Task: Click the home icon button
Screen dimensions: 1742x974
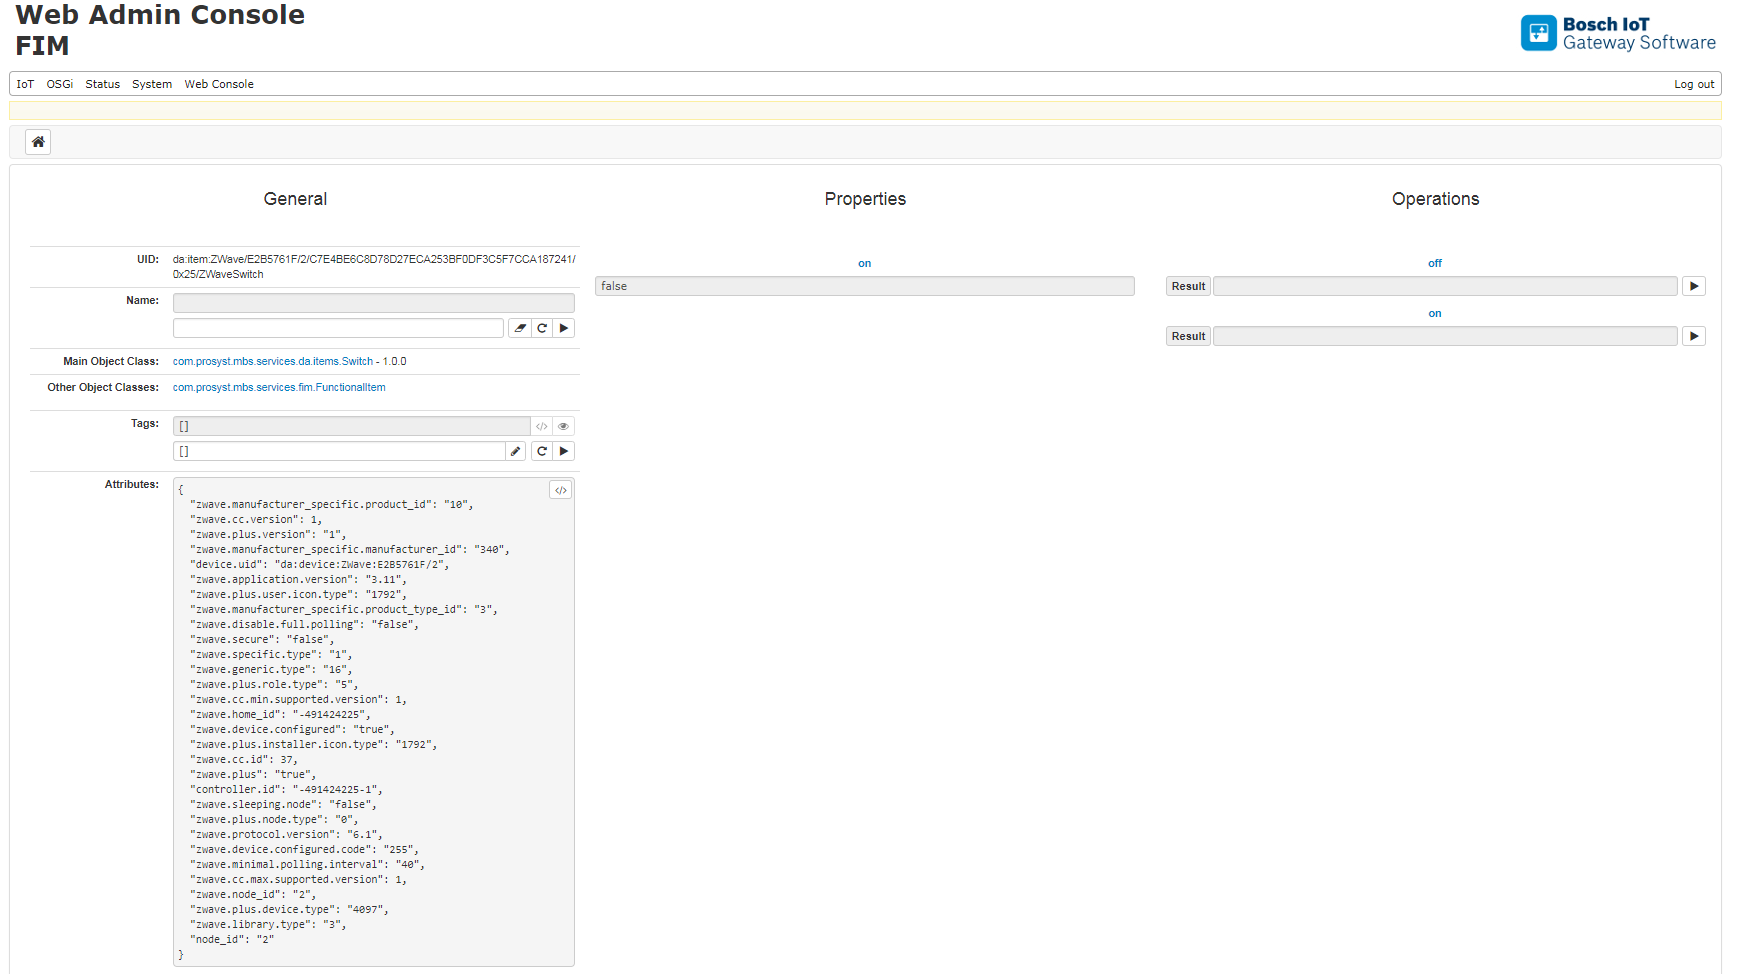Action: (x=38, y=142)
